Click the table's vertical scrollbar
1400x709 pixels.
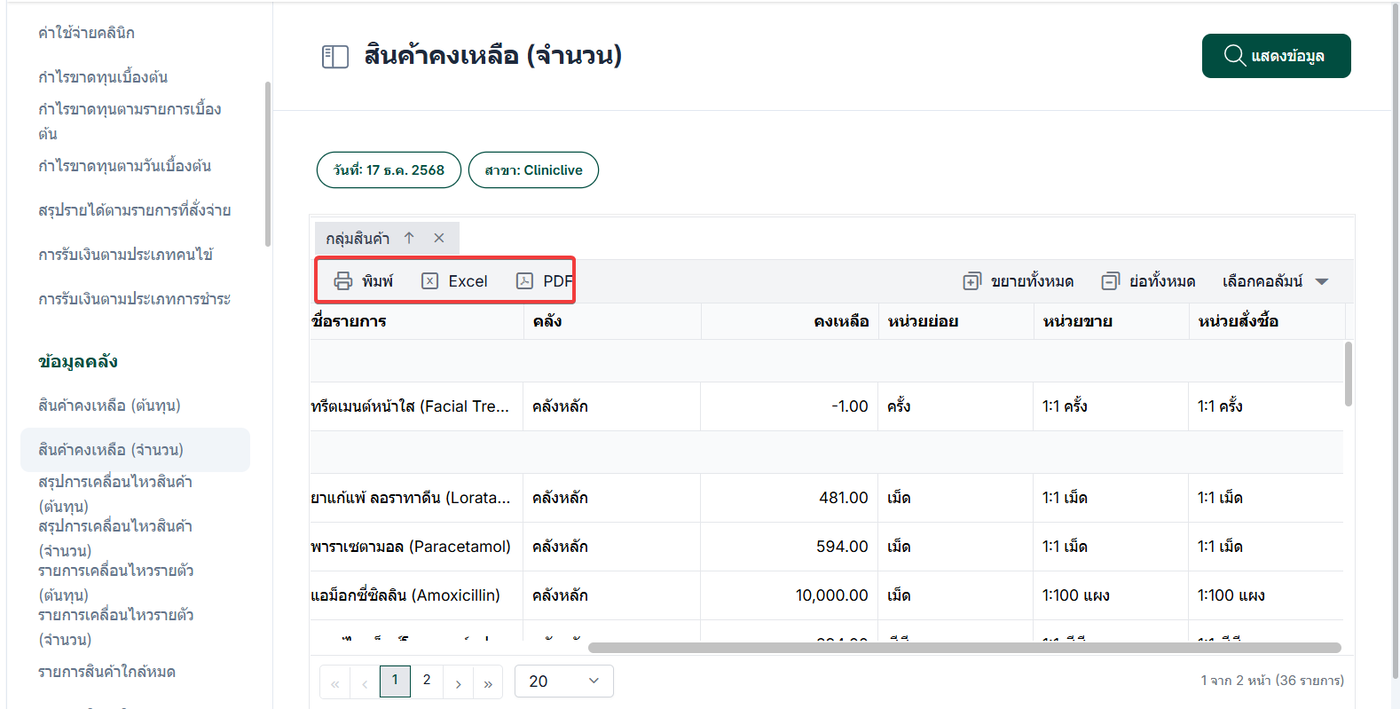pos(1348,373)
